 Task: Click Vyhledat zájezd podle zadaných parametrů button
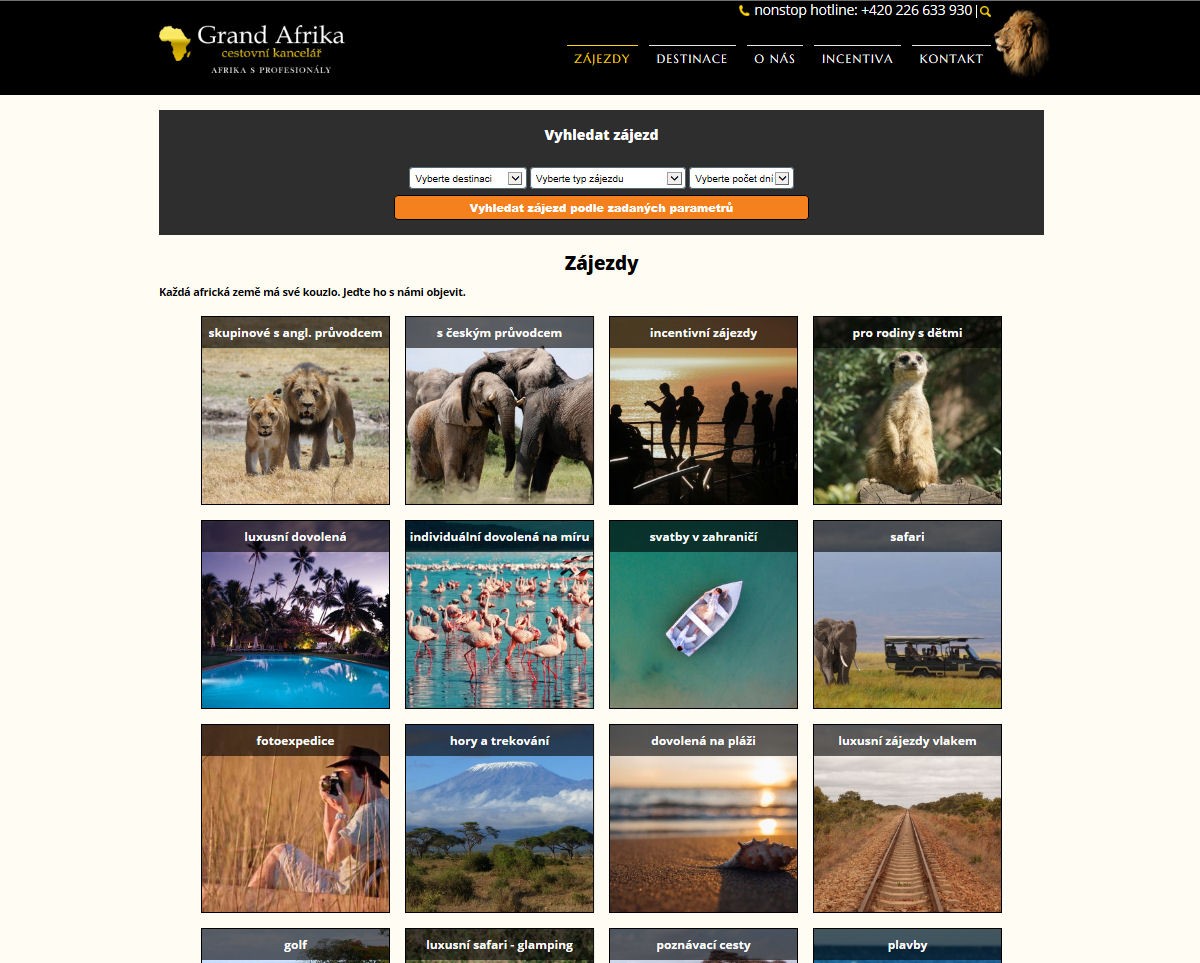601,208
